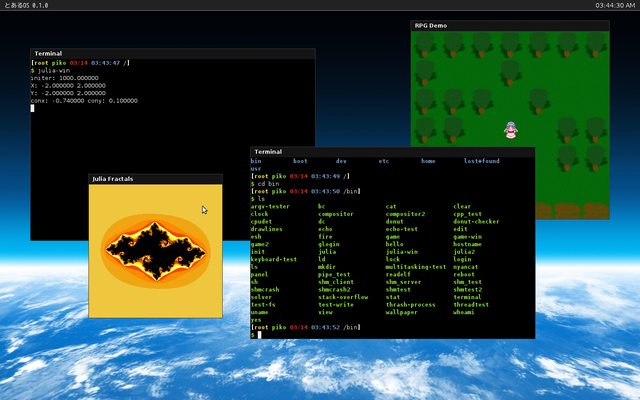This screenshot has height=400, width=640.
Task: Click 'shm_client' in the /bin listing
Action: pyautogui.click(x=336, y=282)
